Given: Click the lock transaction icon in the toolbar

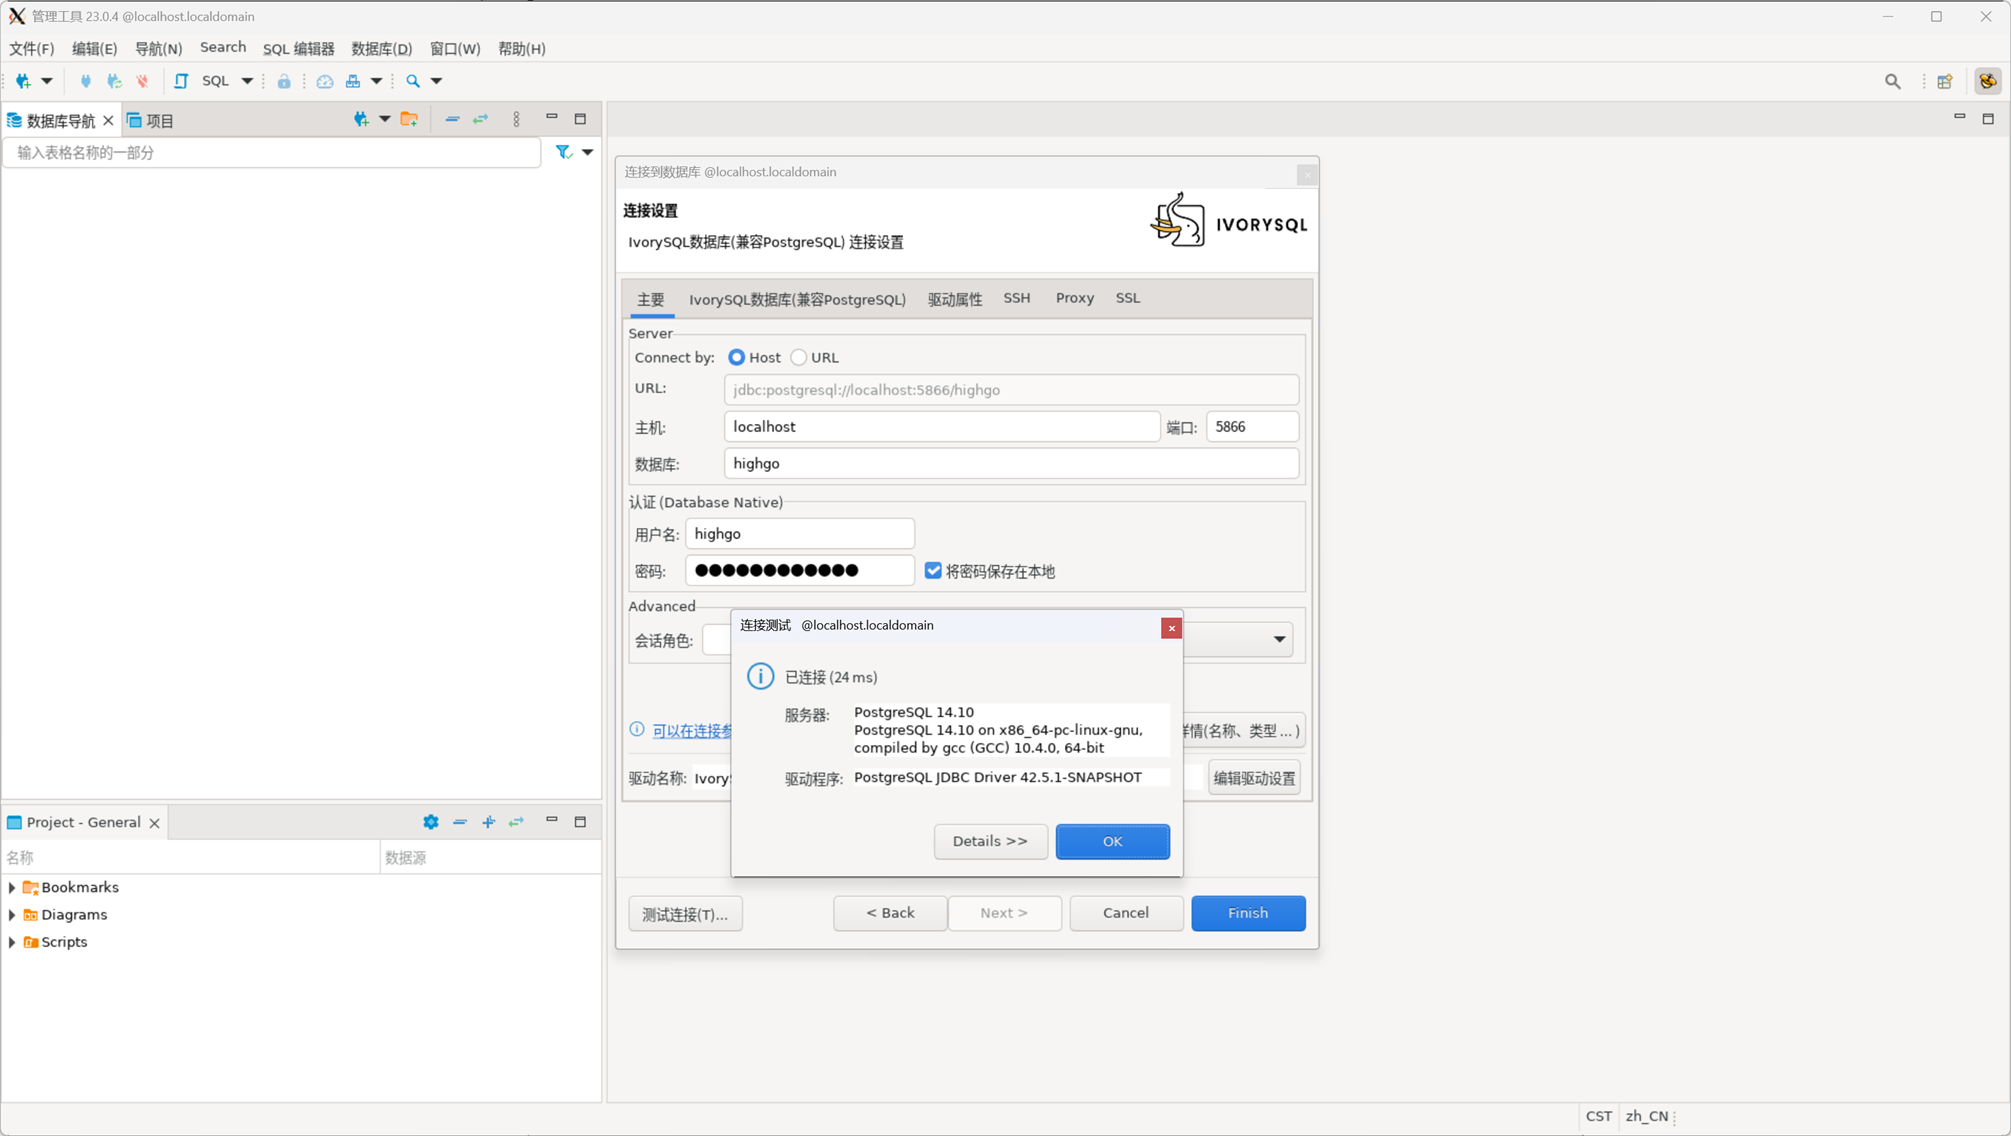Looking at the screenshot, I should (x=284, y=81).
